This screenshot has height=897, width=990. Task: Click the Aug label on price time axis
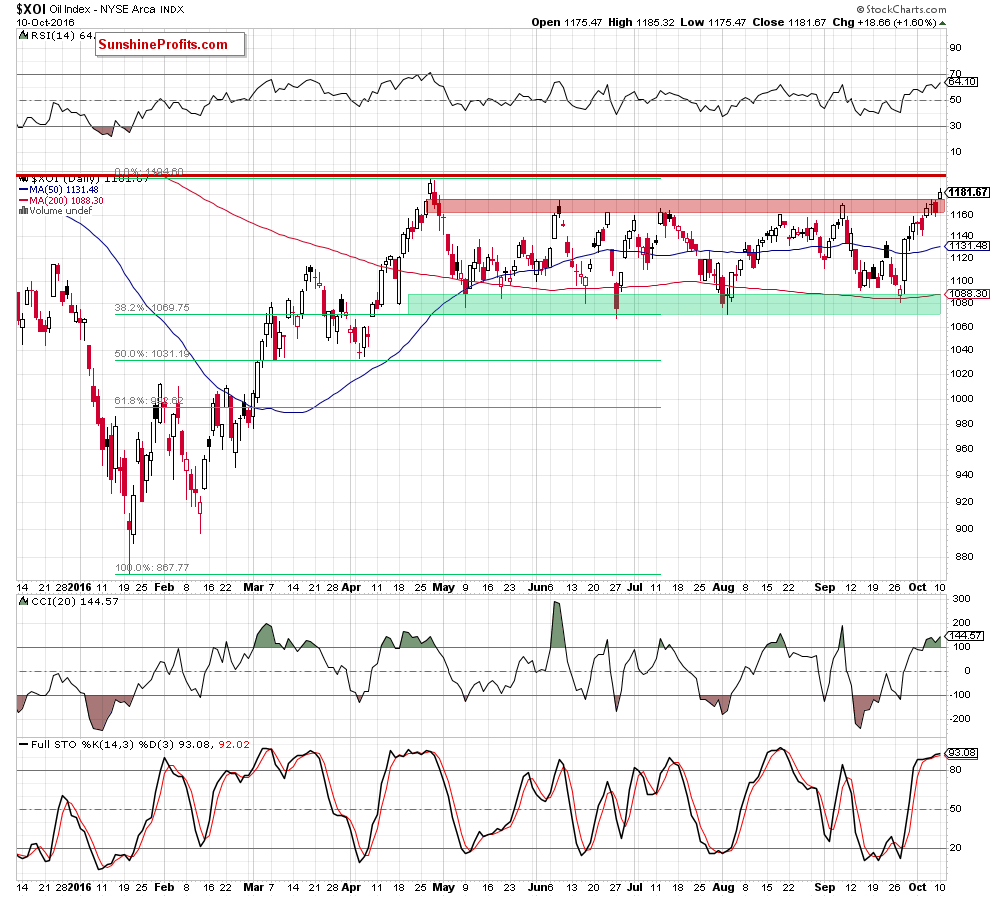click(x=723, y=587)
